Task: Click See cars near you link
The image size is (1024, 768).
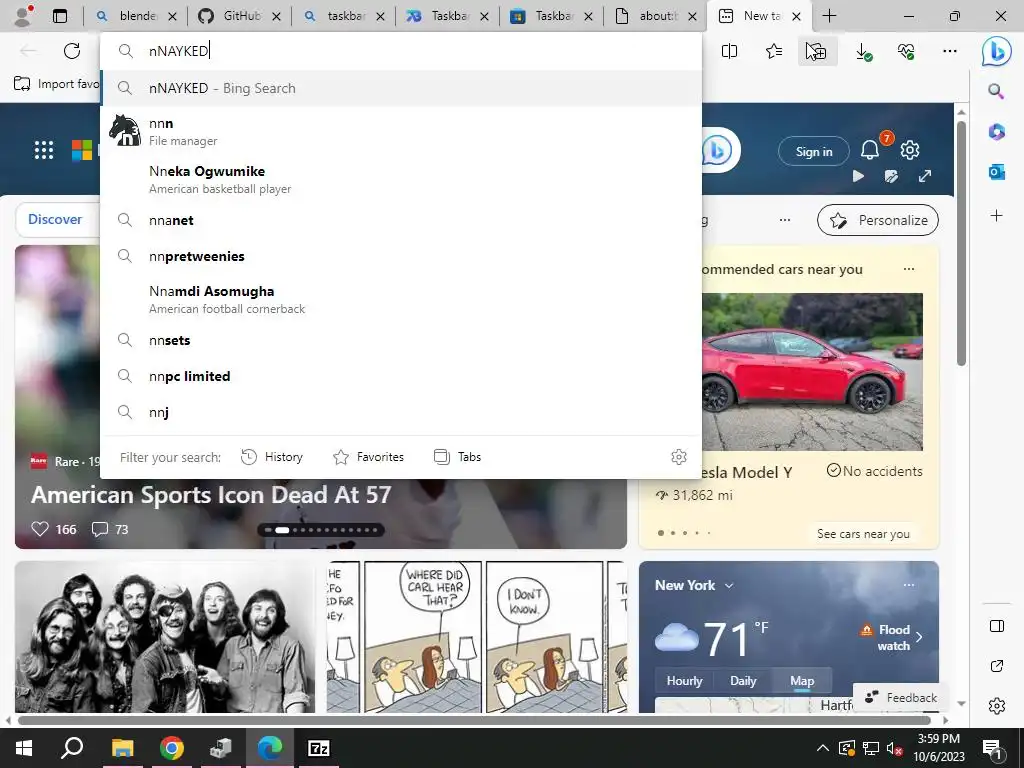Action: (x=863, y=534)
